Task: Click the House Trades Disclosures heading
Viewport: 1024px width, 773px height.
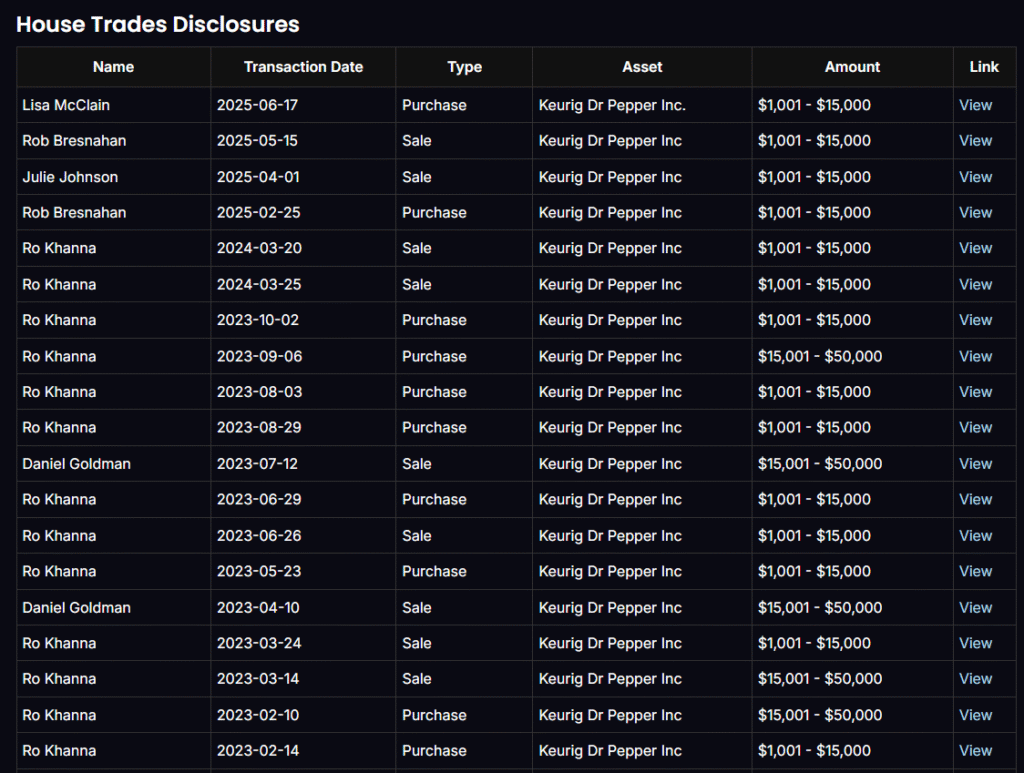Action: 158,24
